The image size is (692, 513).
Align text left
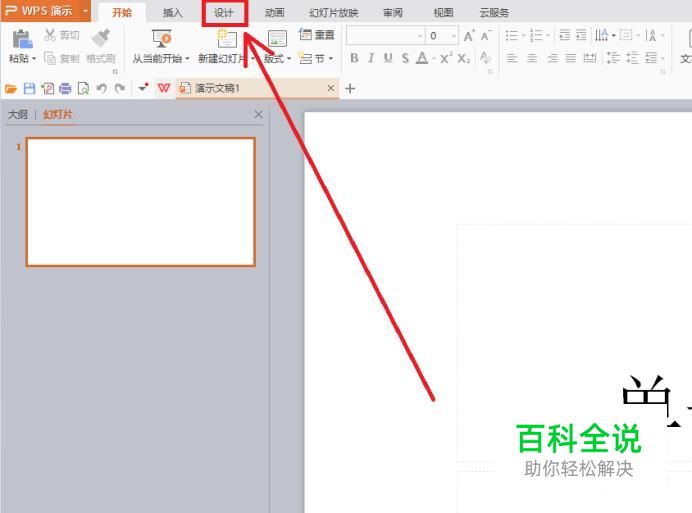[511, 58]
